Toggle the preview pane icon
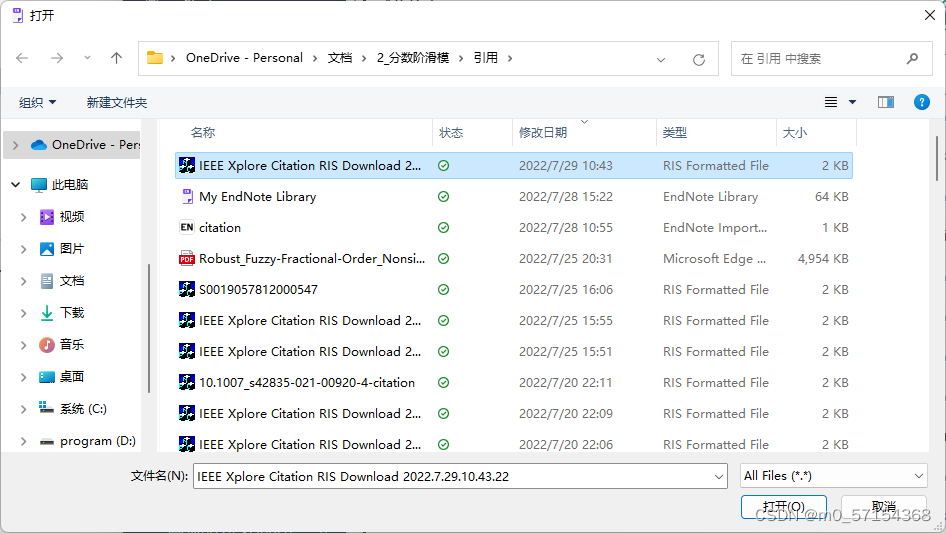 pyautogui.click(x=885, y=102)
